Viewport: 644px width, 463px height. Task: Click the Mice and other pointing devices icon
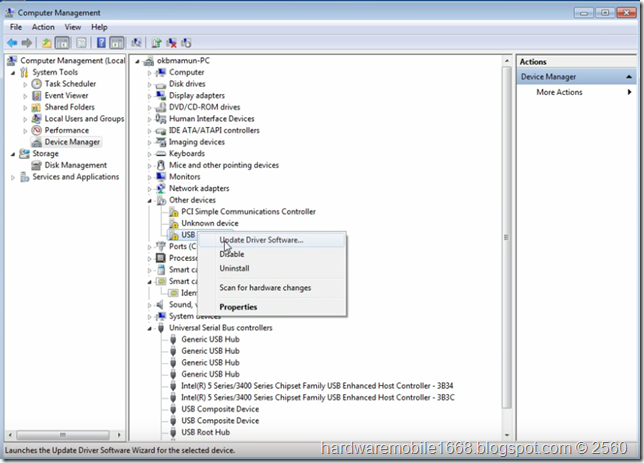pyautogui.click(x=161, y=165)
